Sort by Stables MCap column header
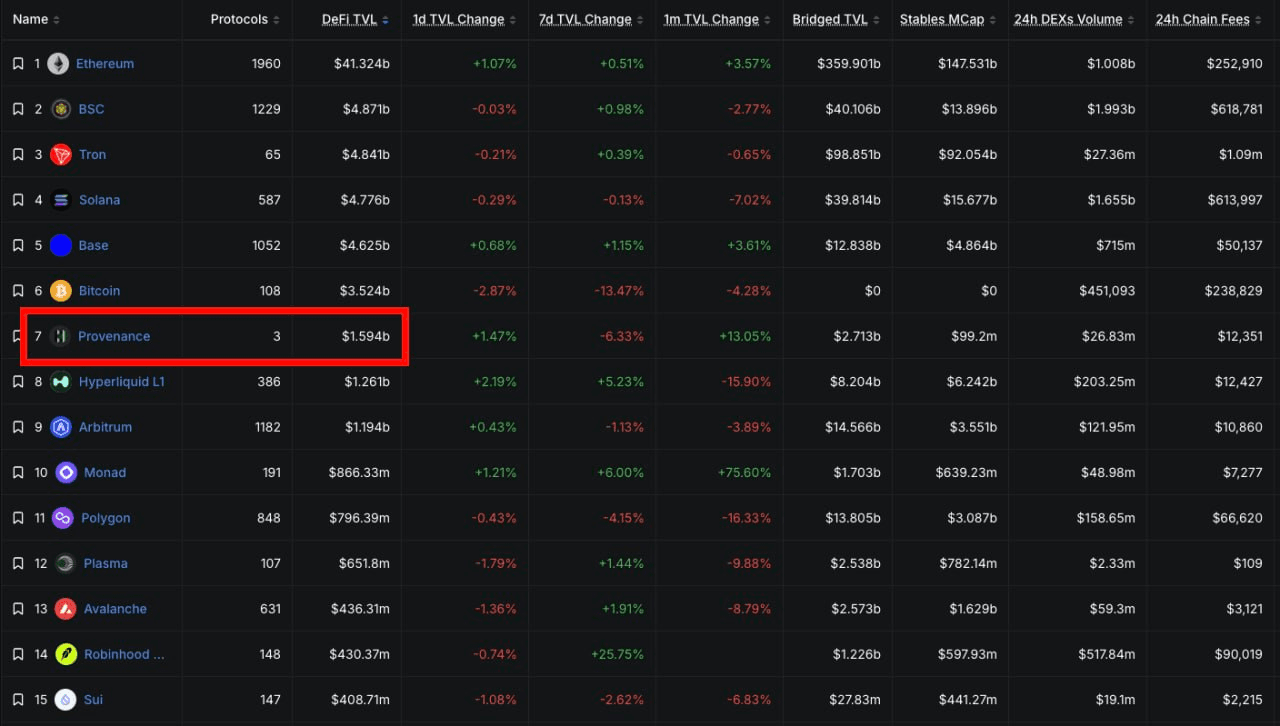Viewport: 1280px width, 726px height. [x=949, y=20]
